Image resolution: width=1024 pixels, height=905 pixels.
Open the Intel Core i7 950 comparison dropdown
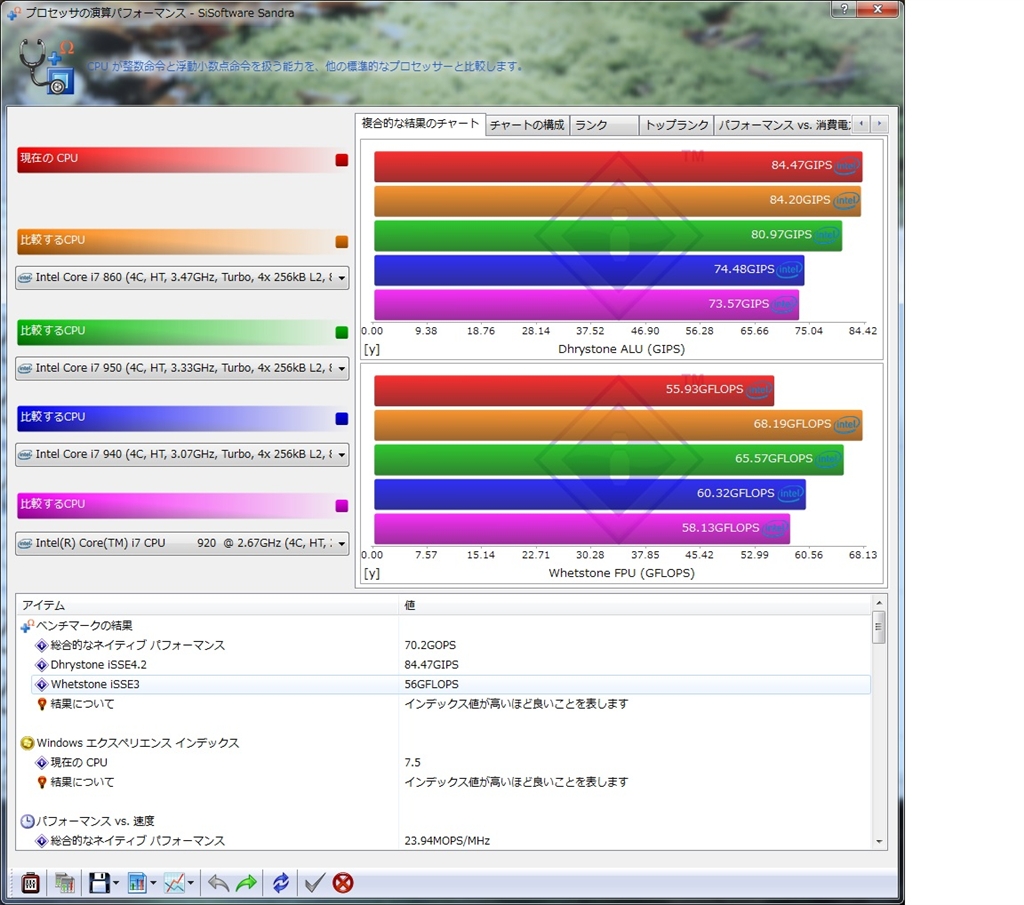click(182, 368)
